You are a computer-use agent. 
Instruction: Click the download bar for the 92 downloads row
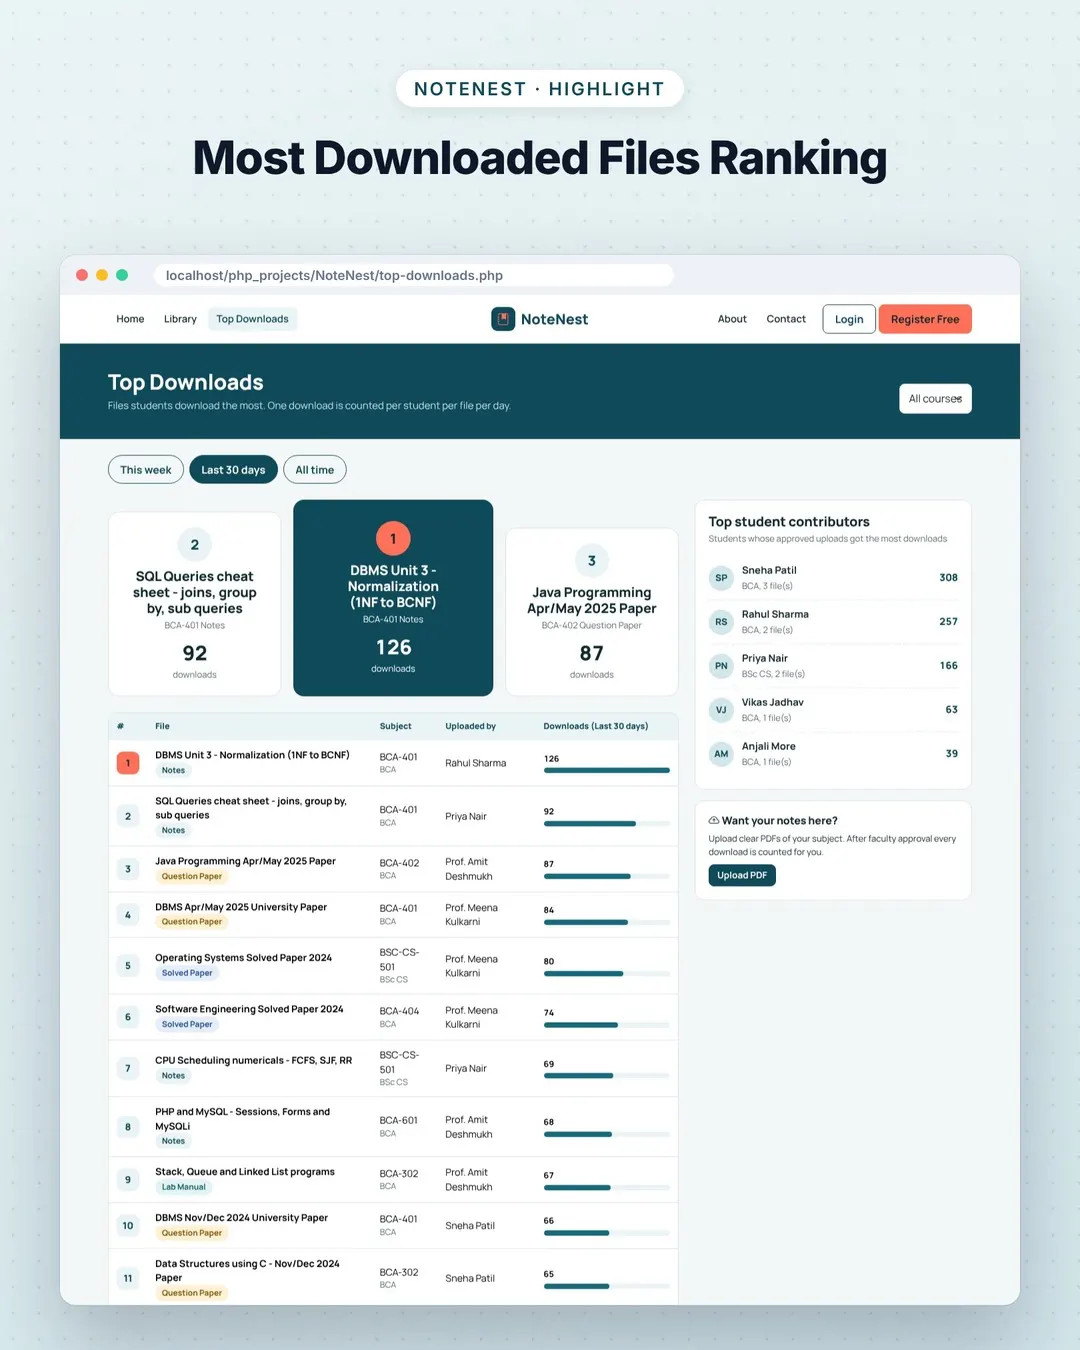point(607,824)
